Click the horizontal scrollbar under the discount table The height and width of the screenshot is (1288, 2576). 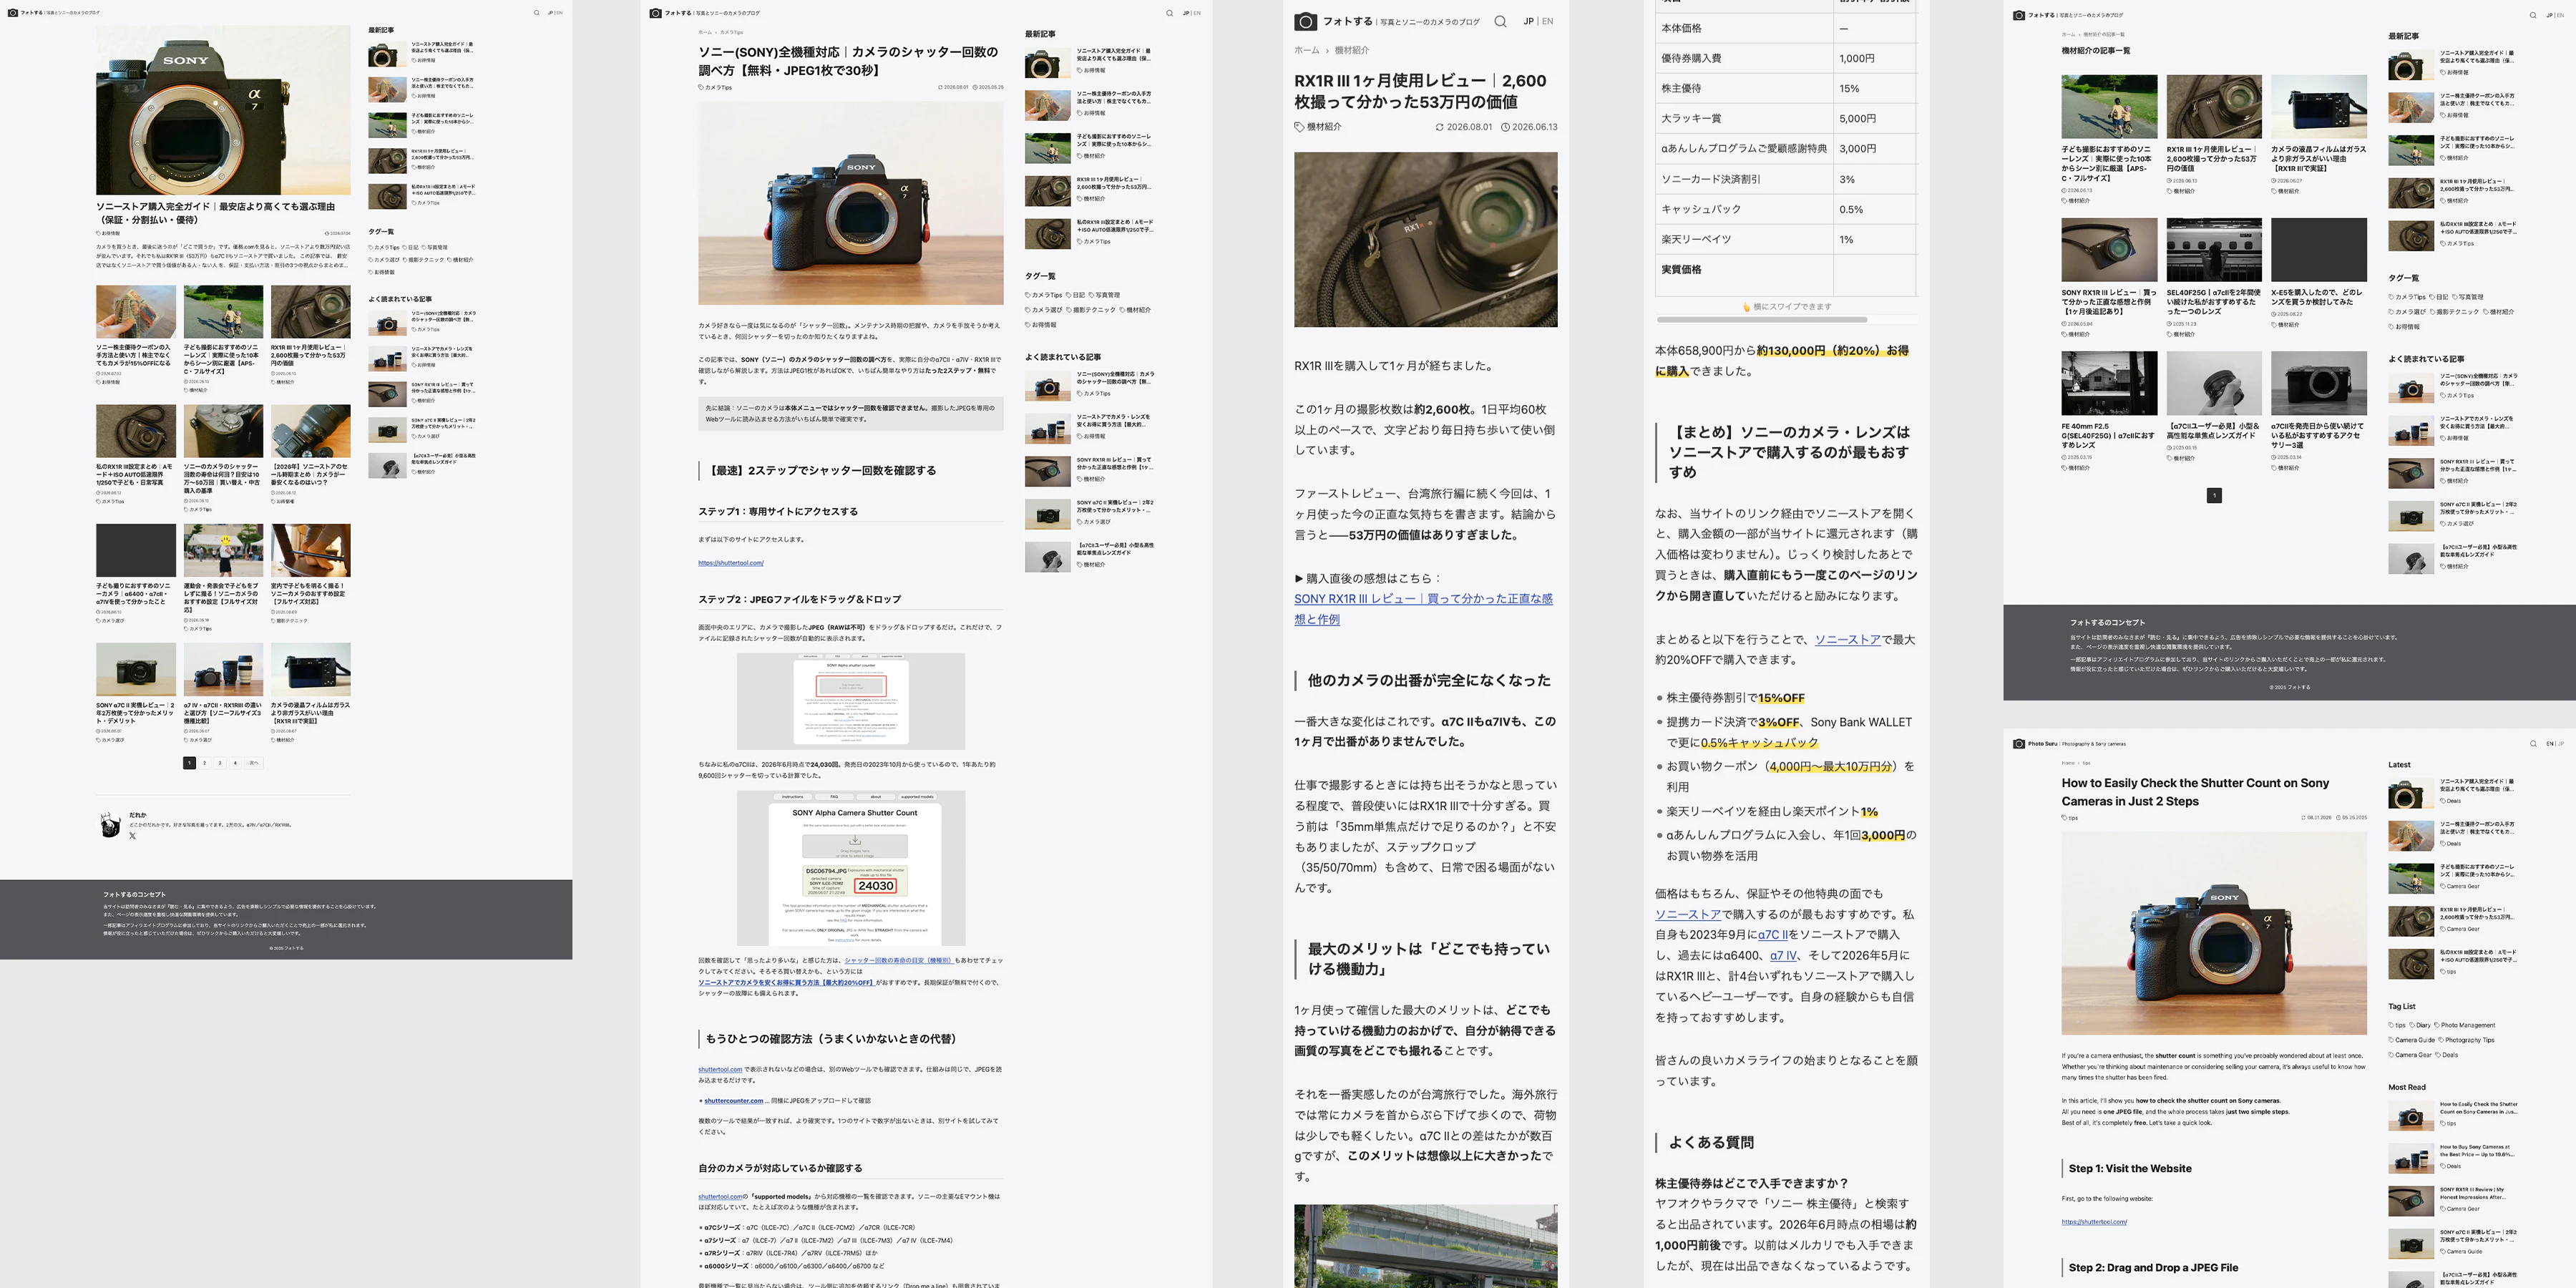1761,319
